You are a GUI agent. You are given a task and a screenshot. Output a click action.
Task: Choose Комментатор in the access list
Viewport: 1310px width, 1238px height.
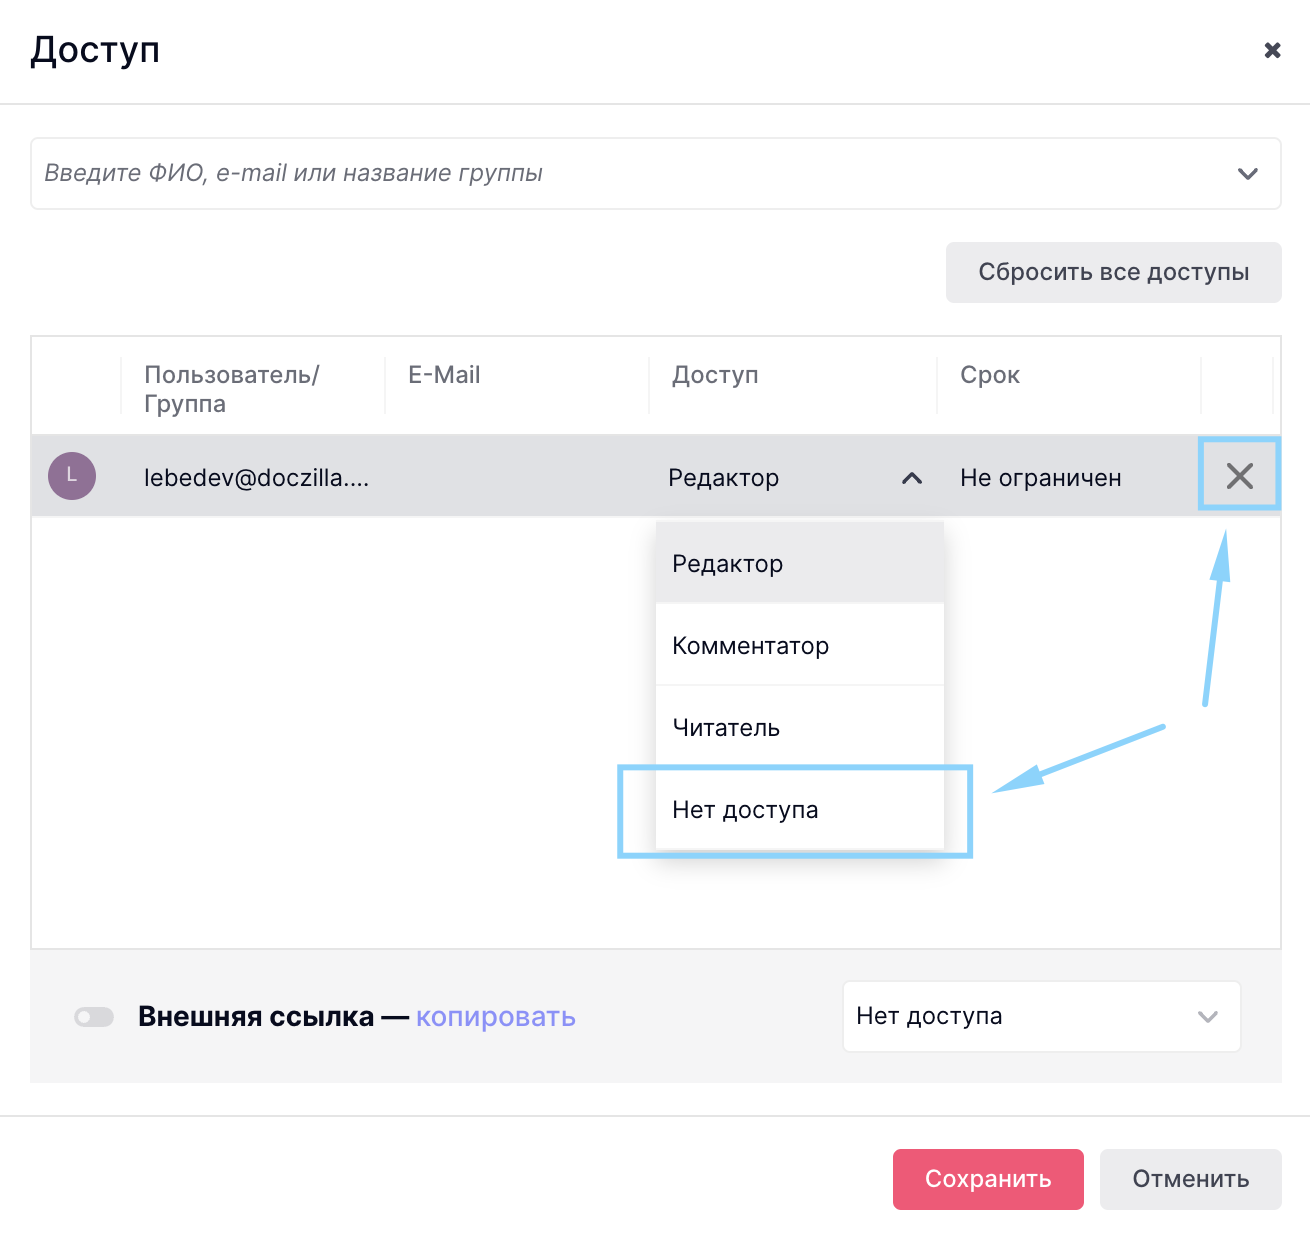[750, 646]
